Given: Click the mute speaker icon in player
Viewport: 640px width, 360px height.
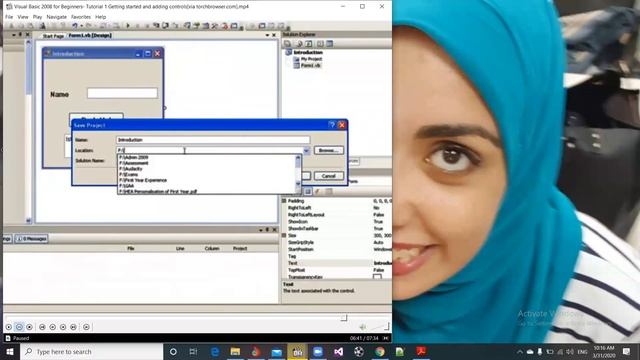Looking at the screenshot, I should pyautogui.click(x=362, y=327).
